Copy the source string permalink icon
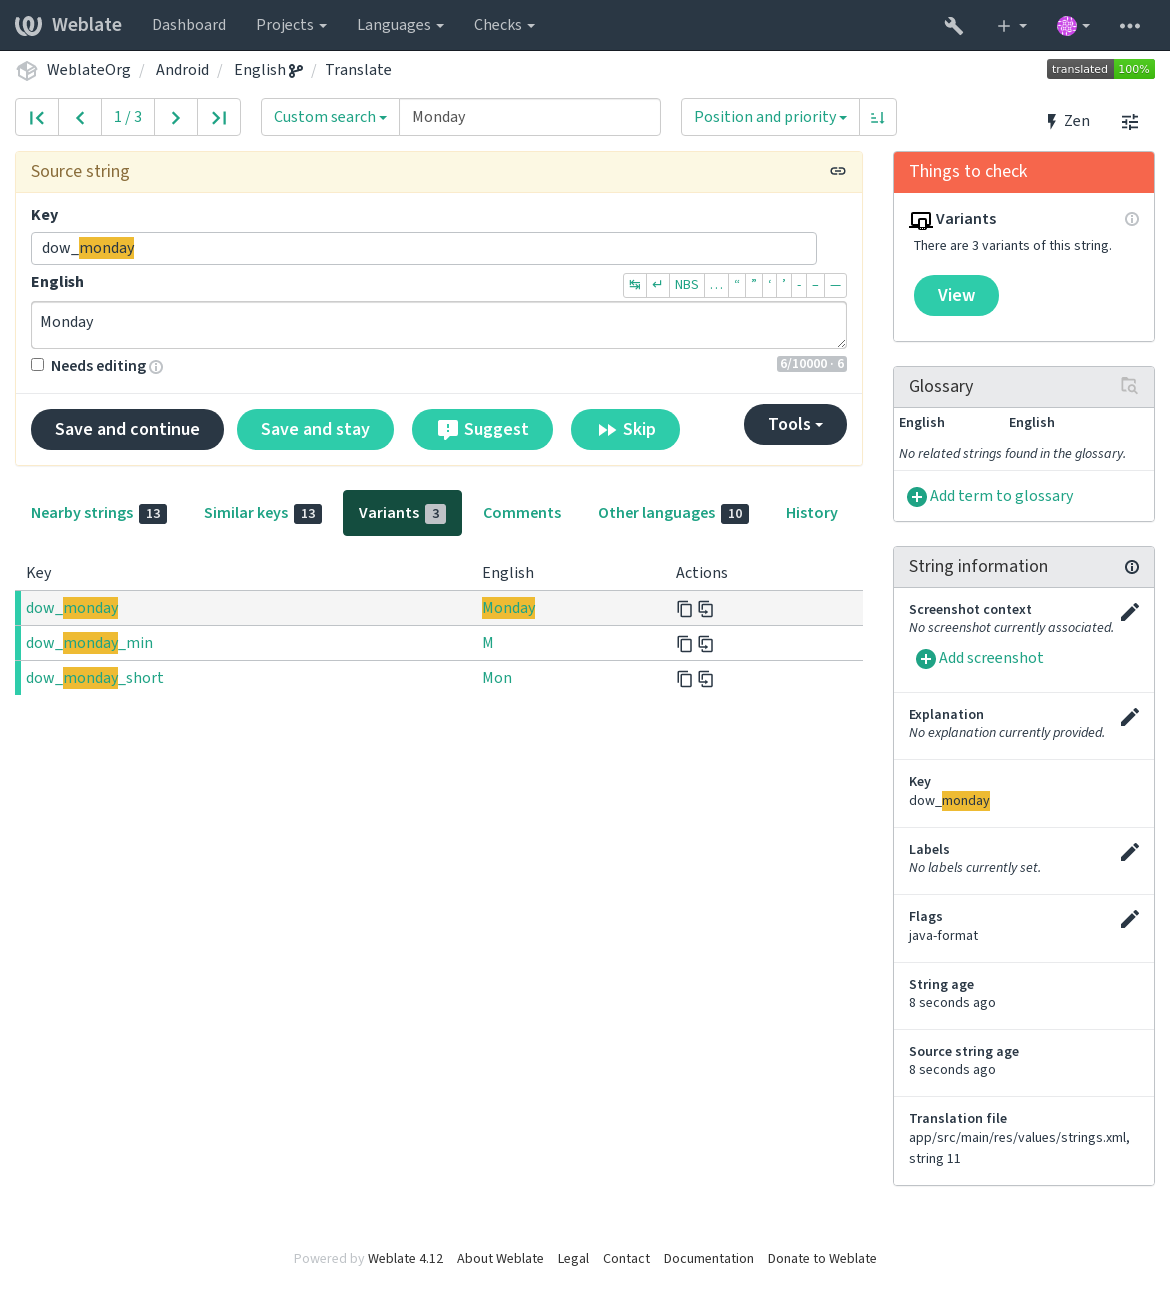This screenshot has width=1170, height=1297. click(838, 172)
